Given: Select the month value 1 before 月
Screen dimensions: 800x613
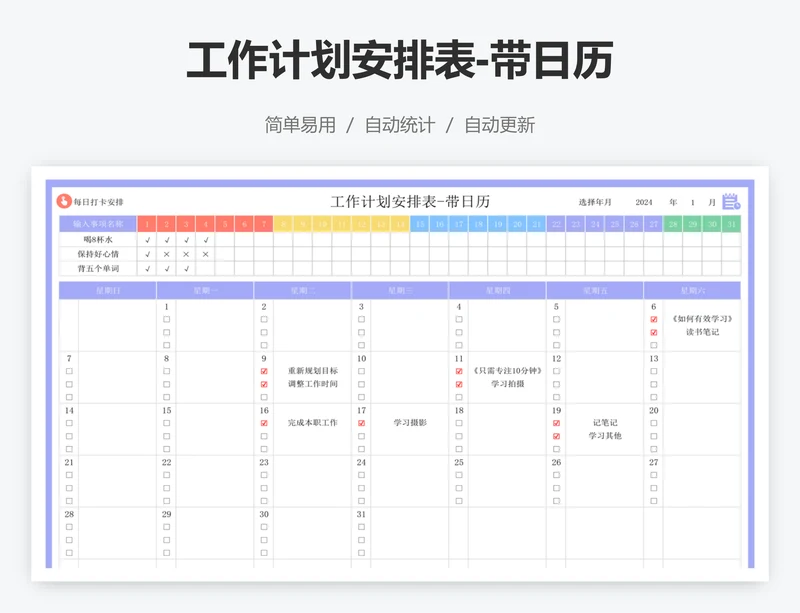Looking at the screenshot, I should point(692,202).
